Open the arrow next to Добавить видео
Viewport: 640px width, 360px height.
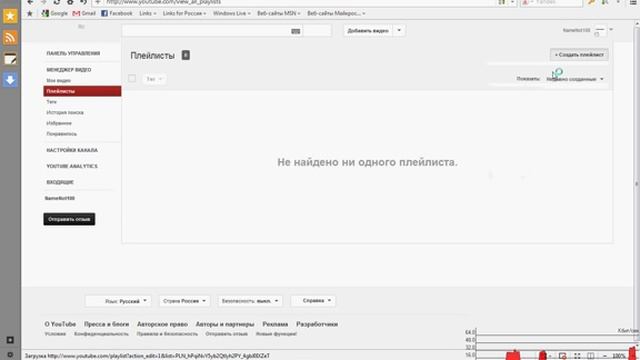399,31
